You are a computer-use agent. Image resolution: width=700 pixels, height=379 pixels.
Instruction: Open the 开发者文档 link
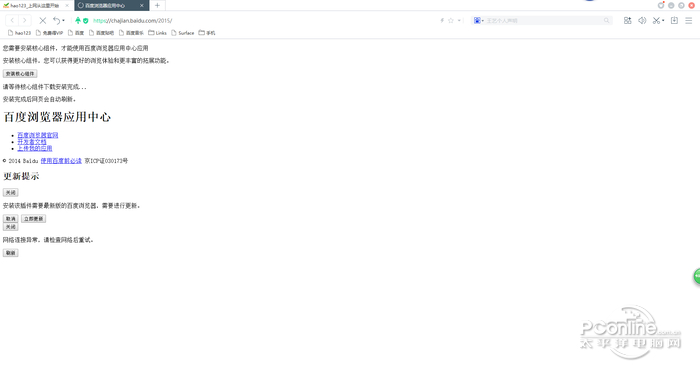pyautogui.click(x=32, y=142)
